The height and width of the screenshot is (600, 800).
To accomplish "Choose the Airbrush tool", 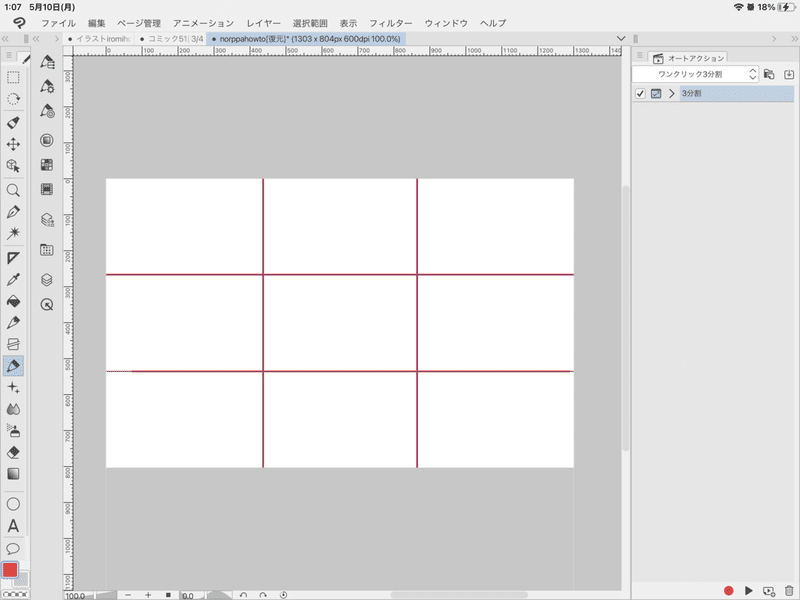I will click(13, 431).
